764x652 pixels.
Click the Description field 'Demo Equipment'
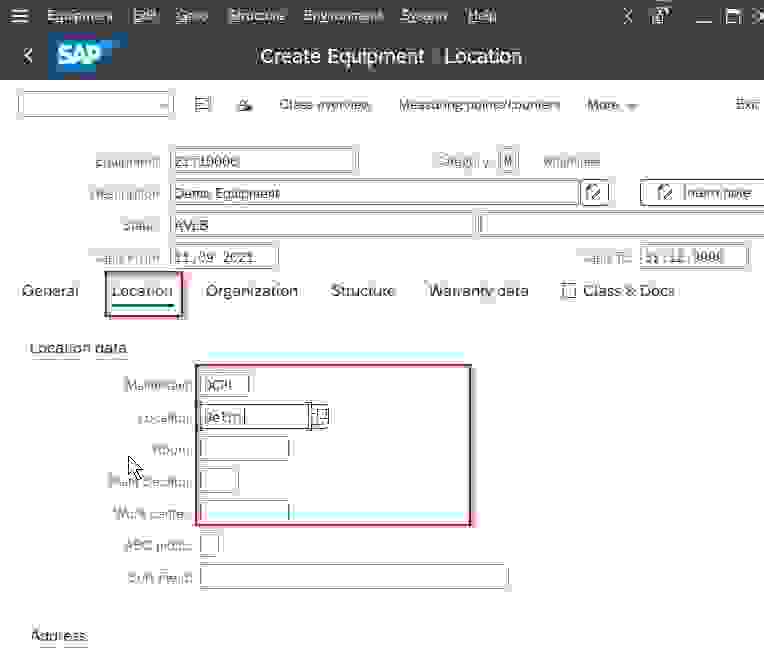tap(374, 193)
